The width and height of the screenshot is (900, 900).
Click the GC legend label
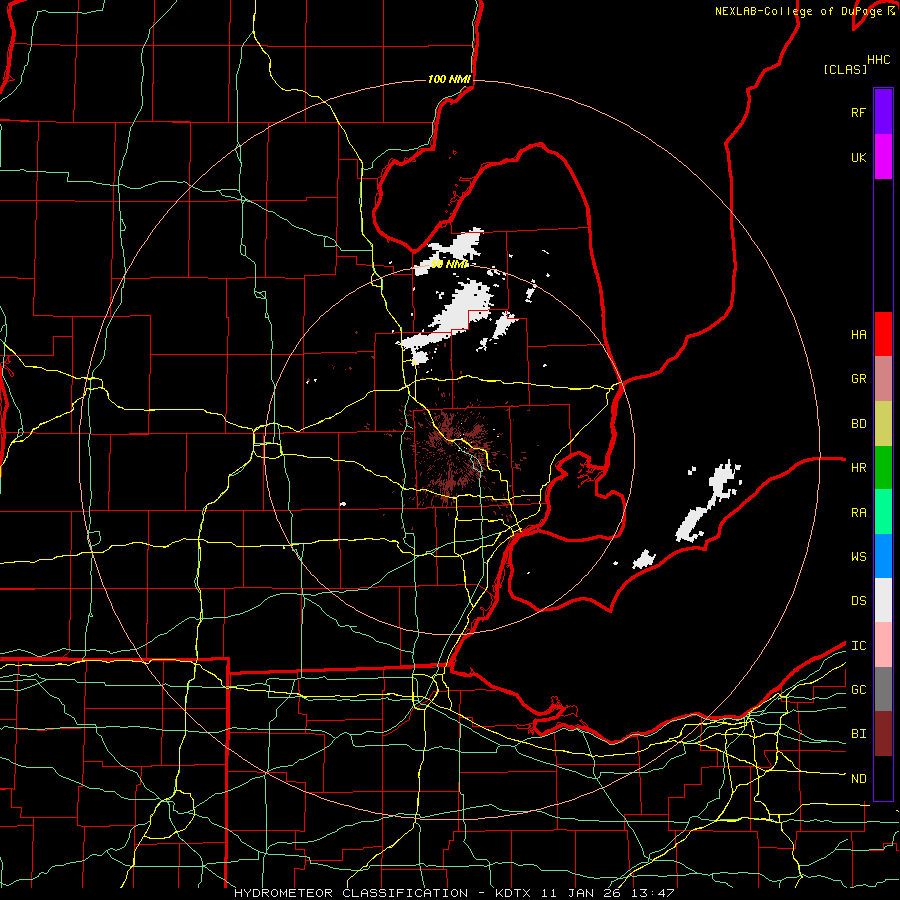[x=858, y=689]
